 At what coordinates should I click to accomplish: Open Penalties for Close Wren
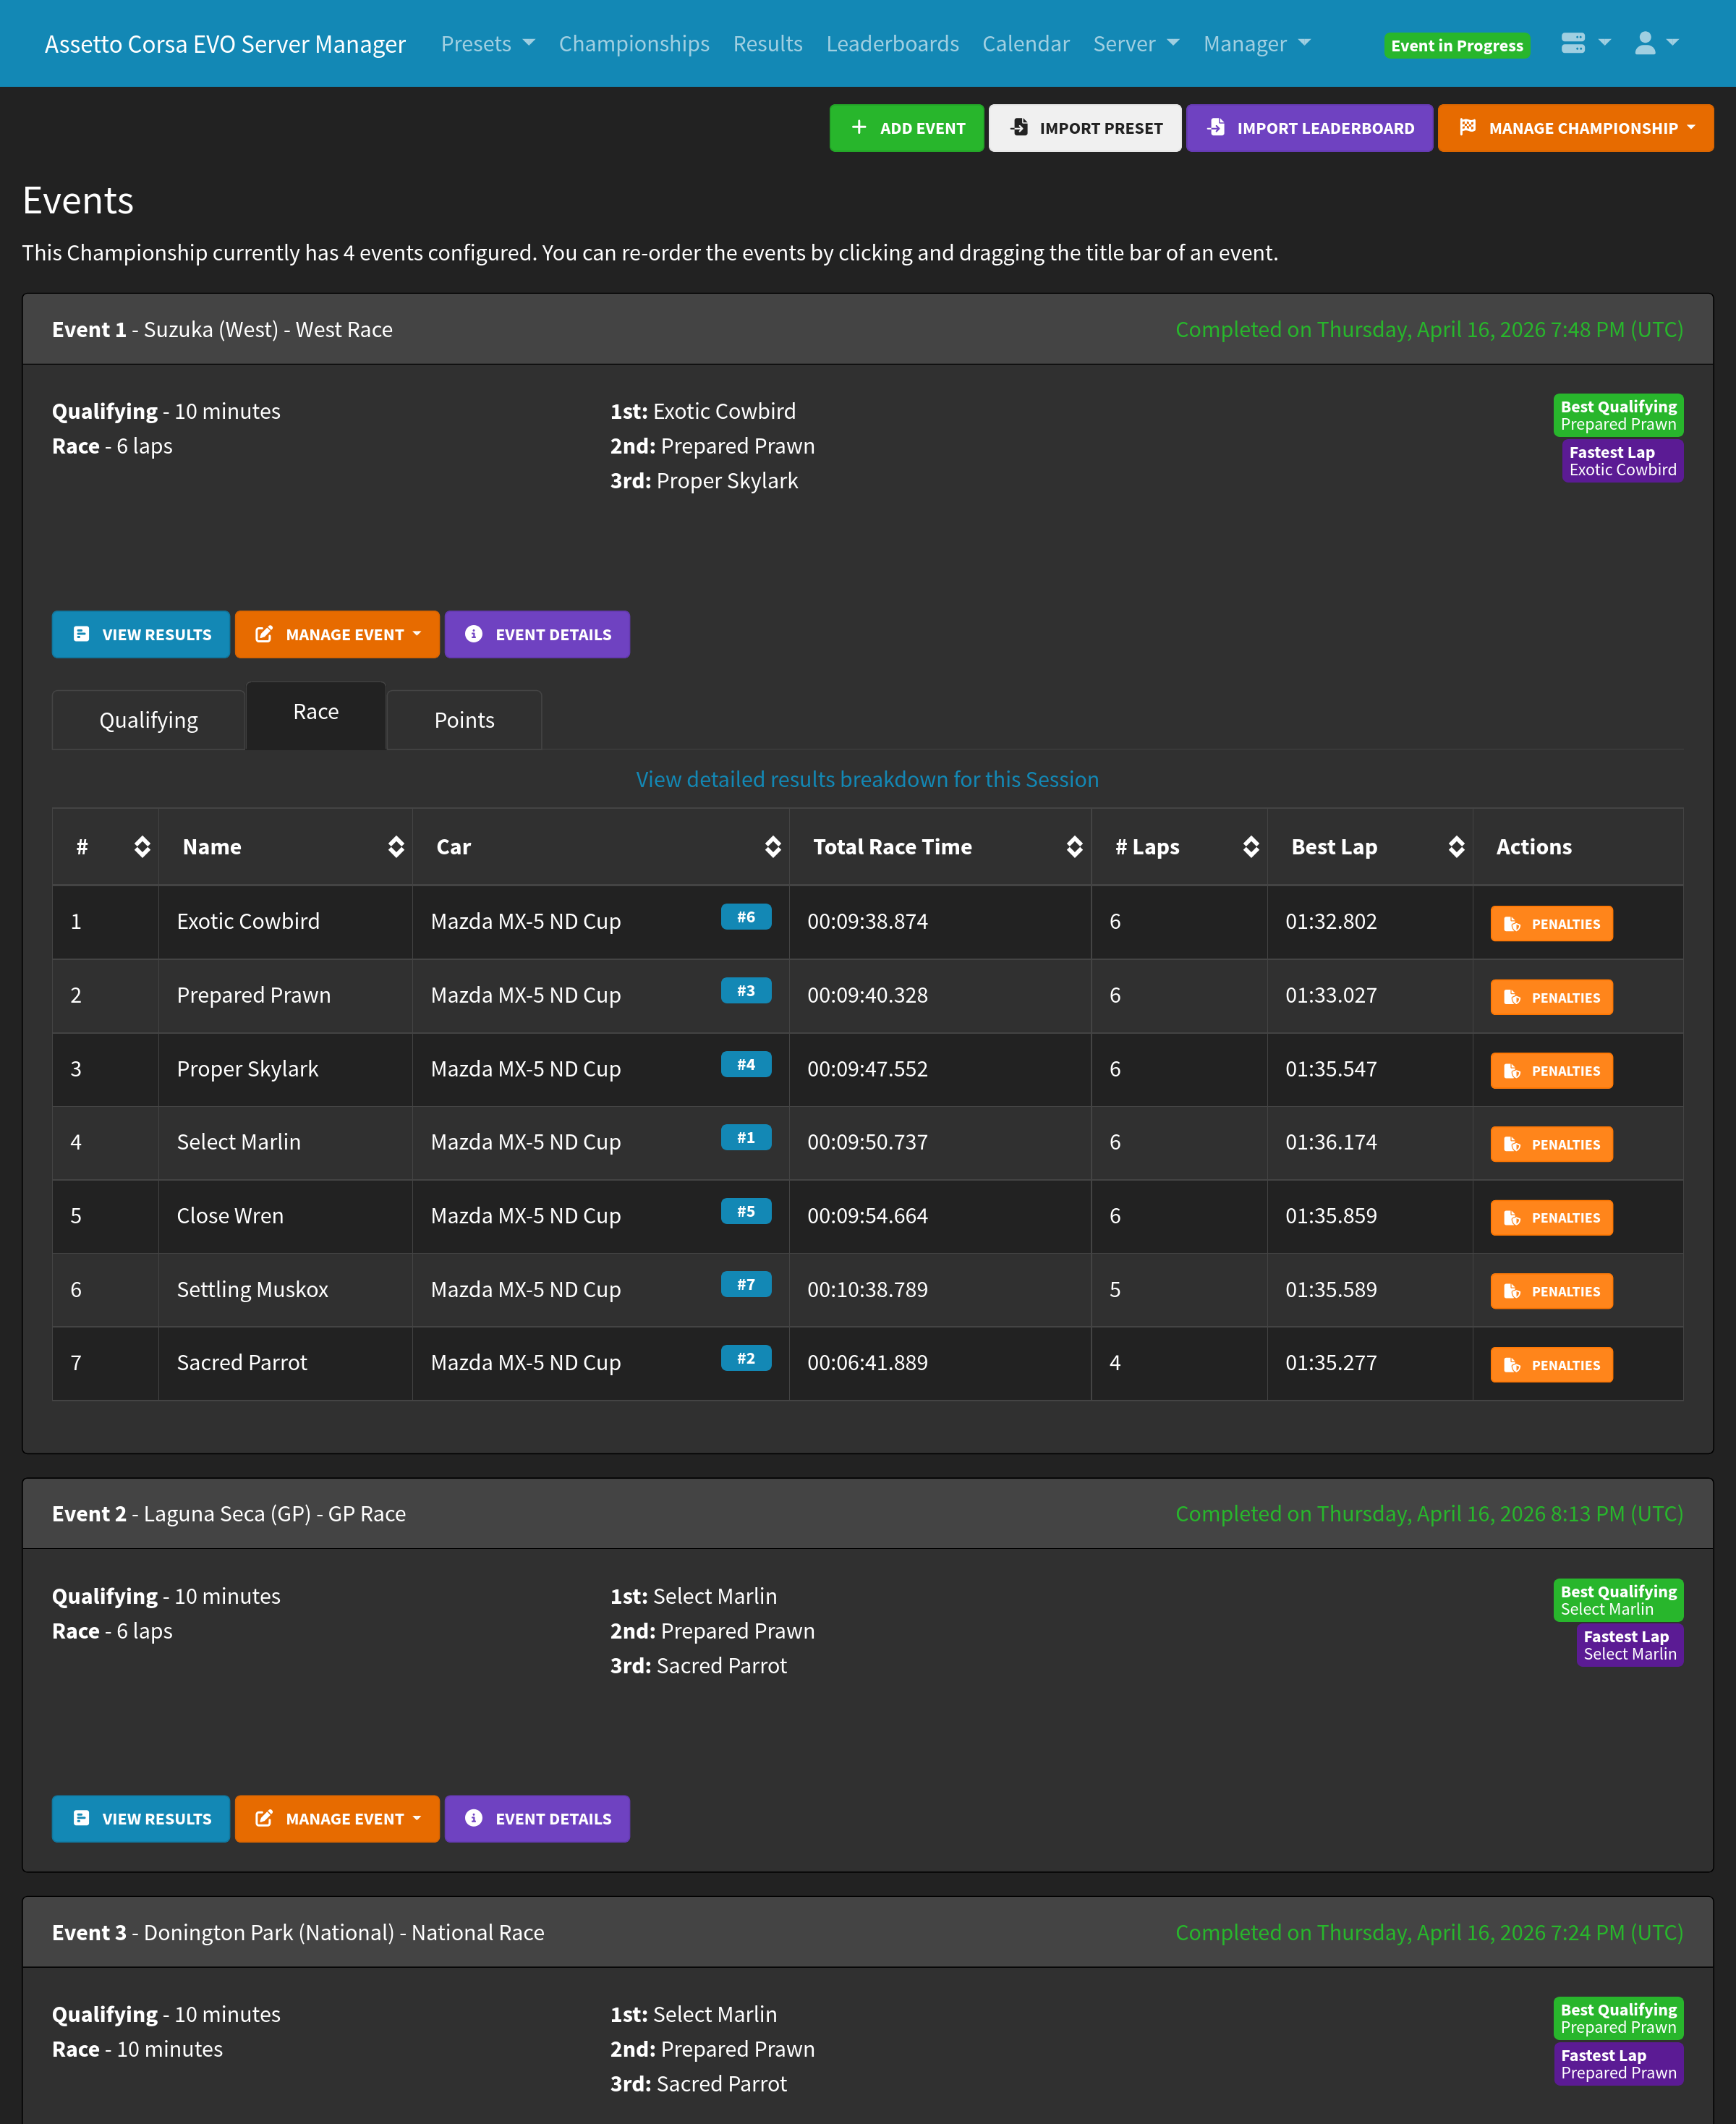click(1551, 1217)
